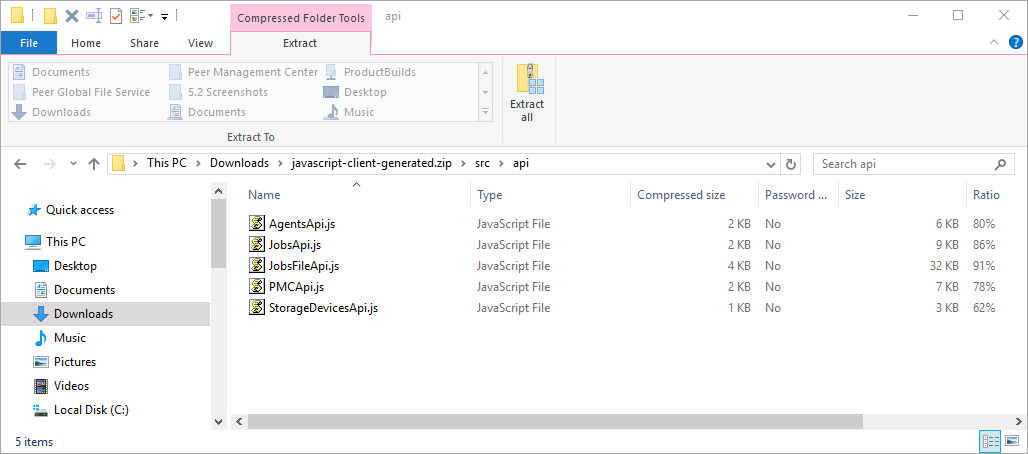Screen dimensions: 1028x454
Task: Click the Extract all button
Action: click(527, 93)
